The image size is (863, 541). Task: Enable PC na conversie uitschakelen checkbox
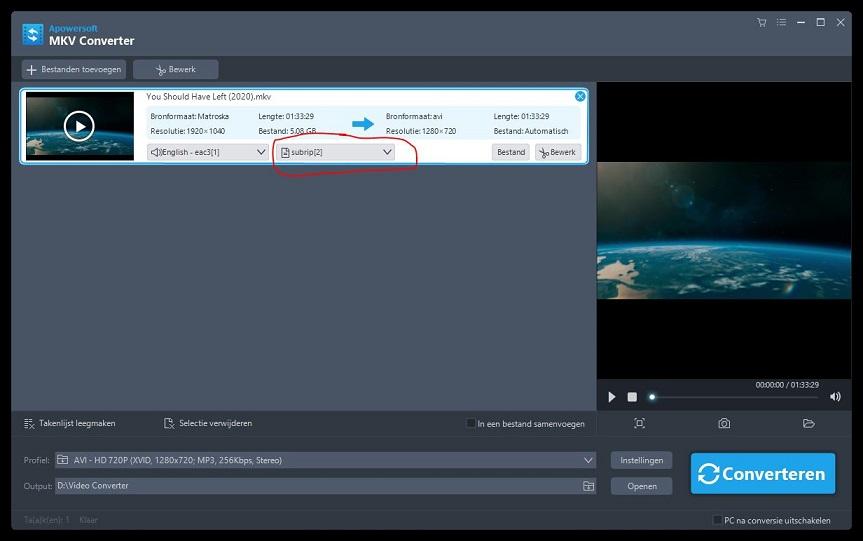pyautogui.click(x=717, y=520)
